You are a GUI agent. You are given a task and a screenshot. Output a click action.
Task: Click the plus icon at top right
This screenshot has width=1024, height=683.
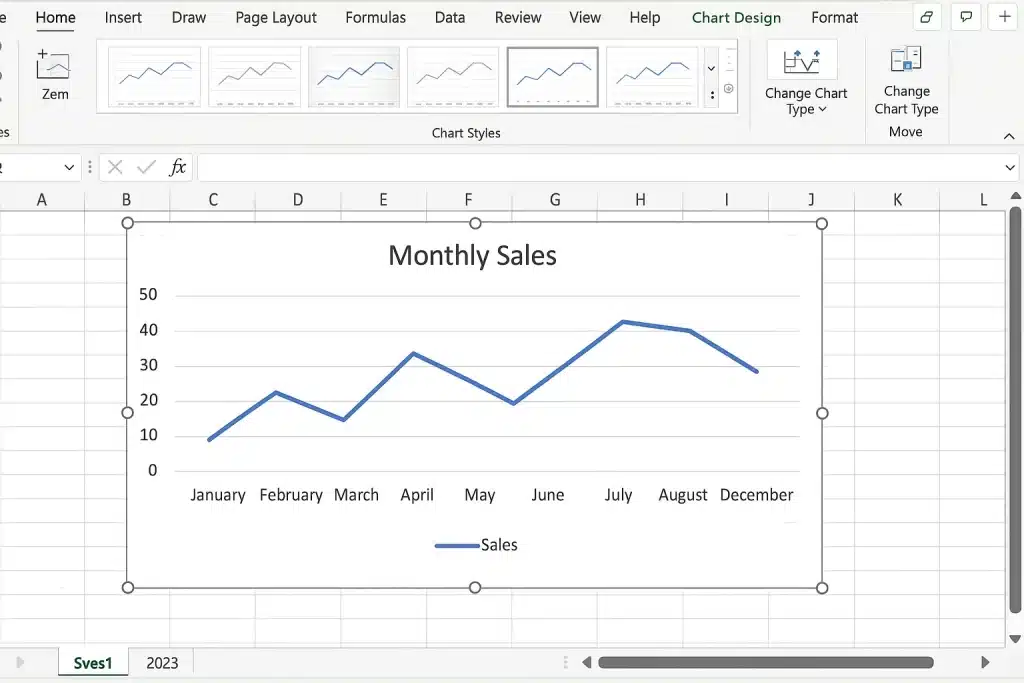click(1004, 17)
